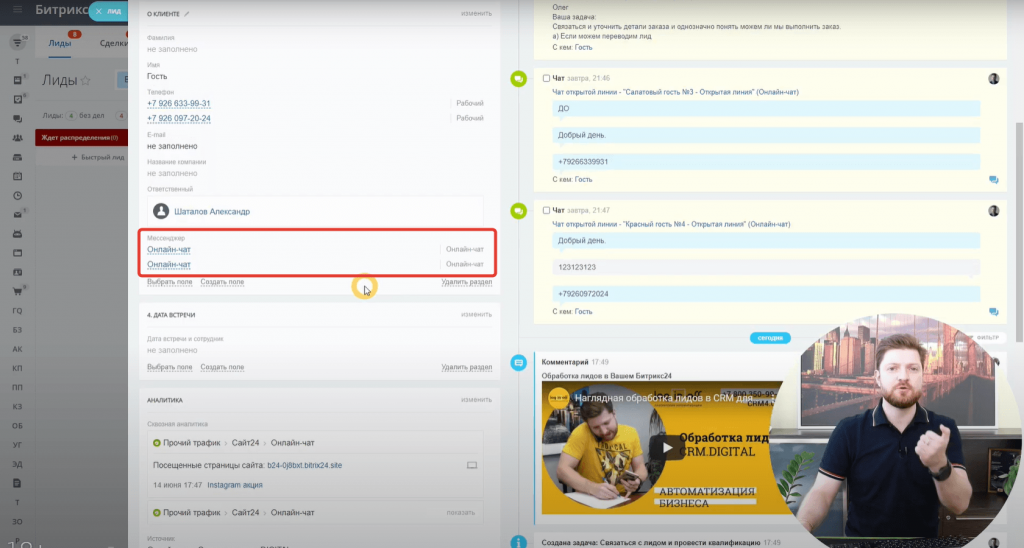Open the АК sidebar menu item
The height and width of the screenshot is (548, 1024).
tap(18, 349)
